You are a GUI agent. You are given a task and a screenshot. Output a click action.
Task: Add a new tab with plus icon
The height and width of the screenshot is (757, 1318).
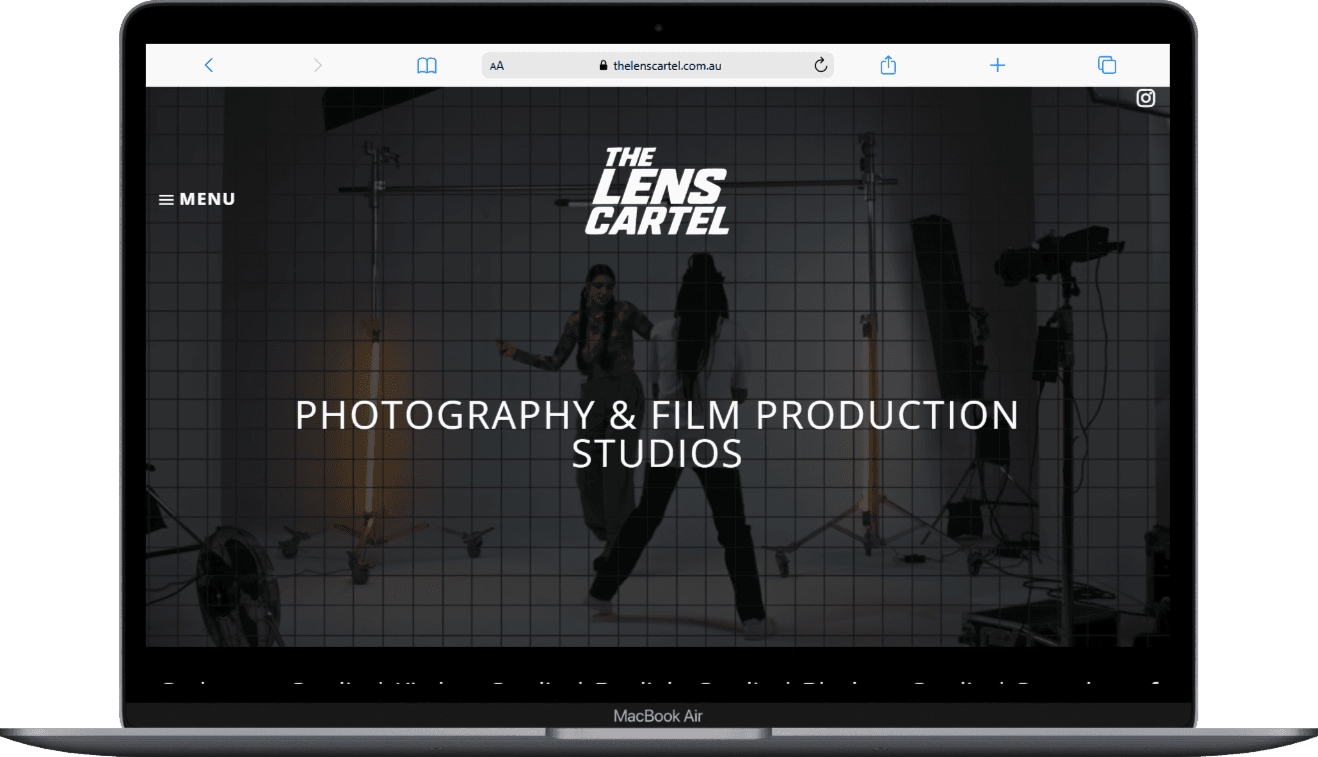point(997,65)
